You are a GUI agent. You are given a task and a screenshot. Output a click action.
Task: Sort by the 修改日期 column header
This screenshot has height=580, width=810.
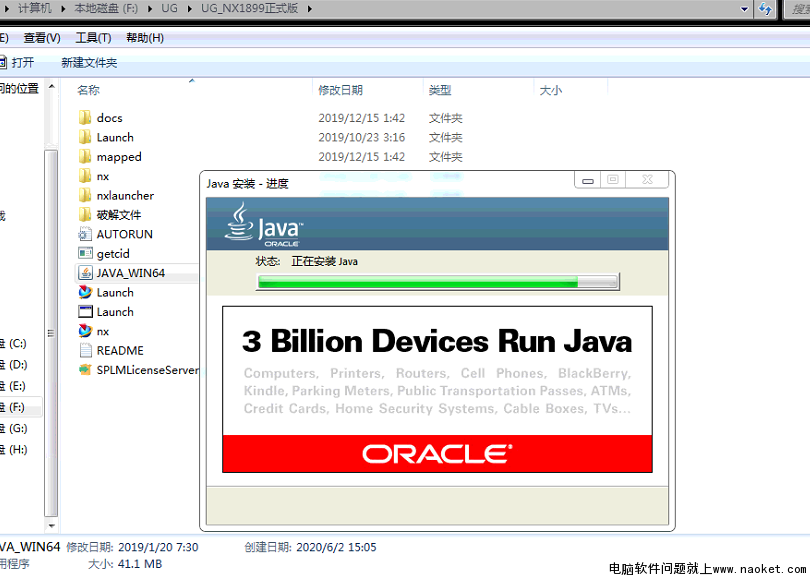pyautogui.click(x=340, y=90)
